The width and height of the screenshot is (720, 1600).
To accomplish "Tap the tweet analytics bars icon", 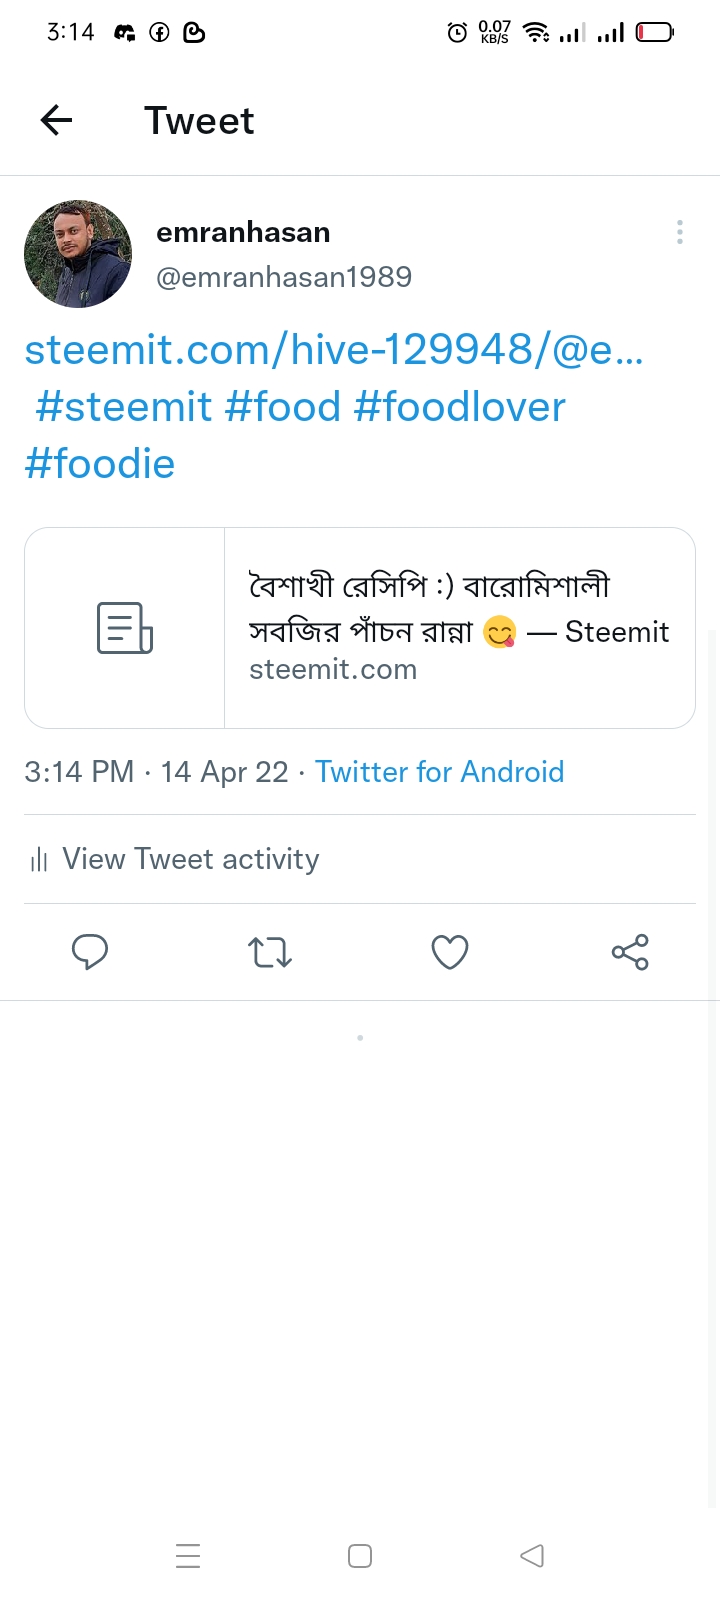I will (39, 860).
